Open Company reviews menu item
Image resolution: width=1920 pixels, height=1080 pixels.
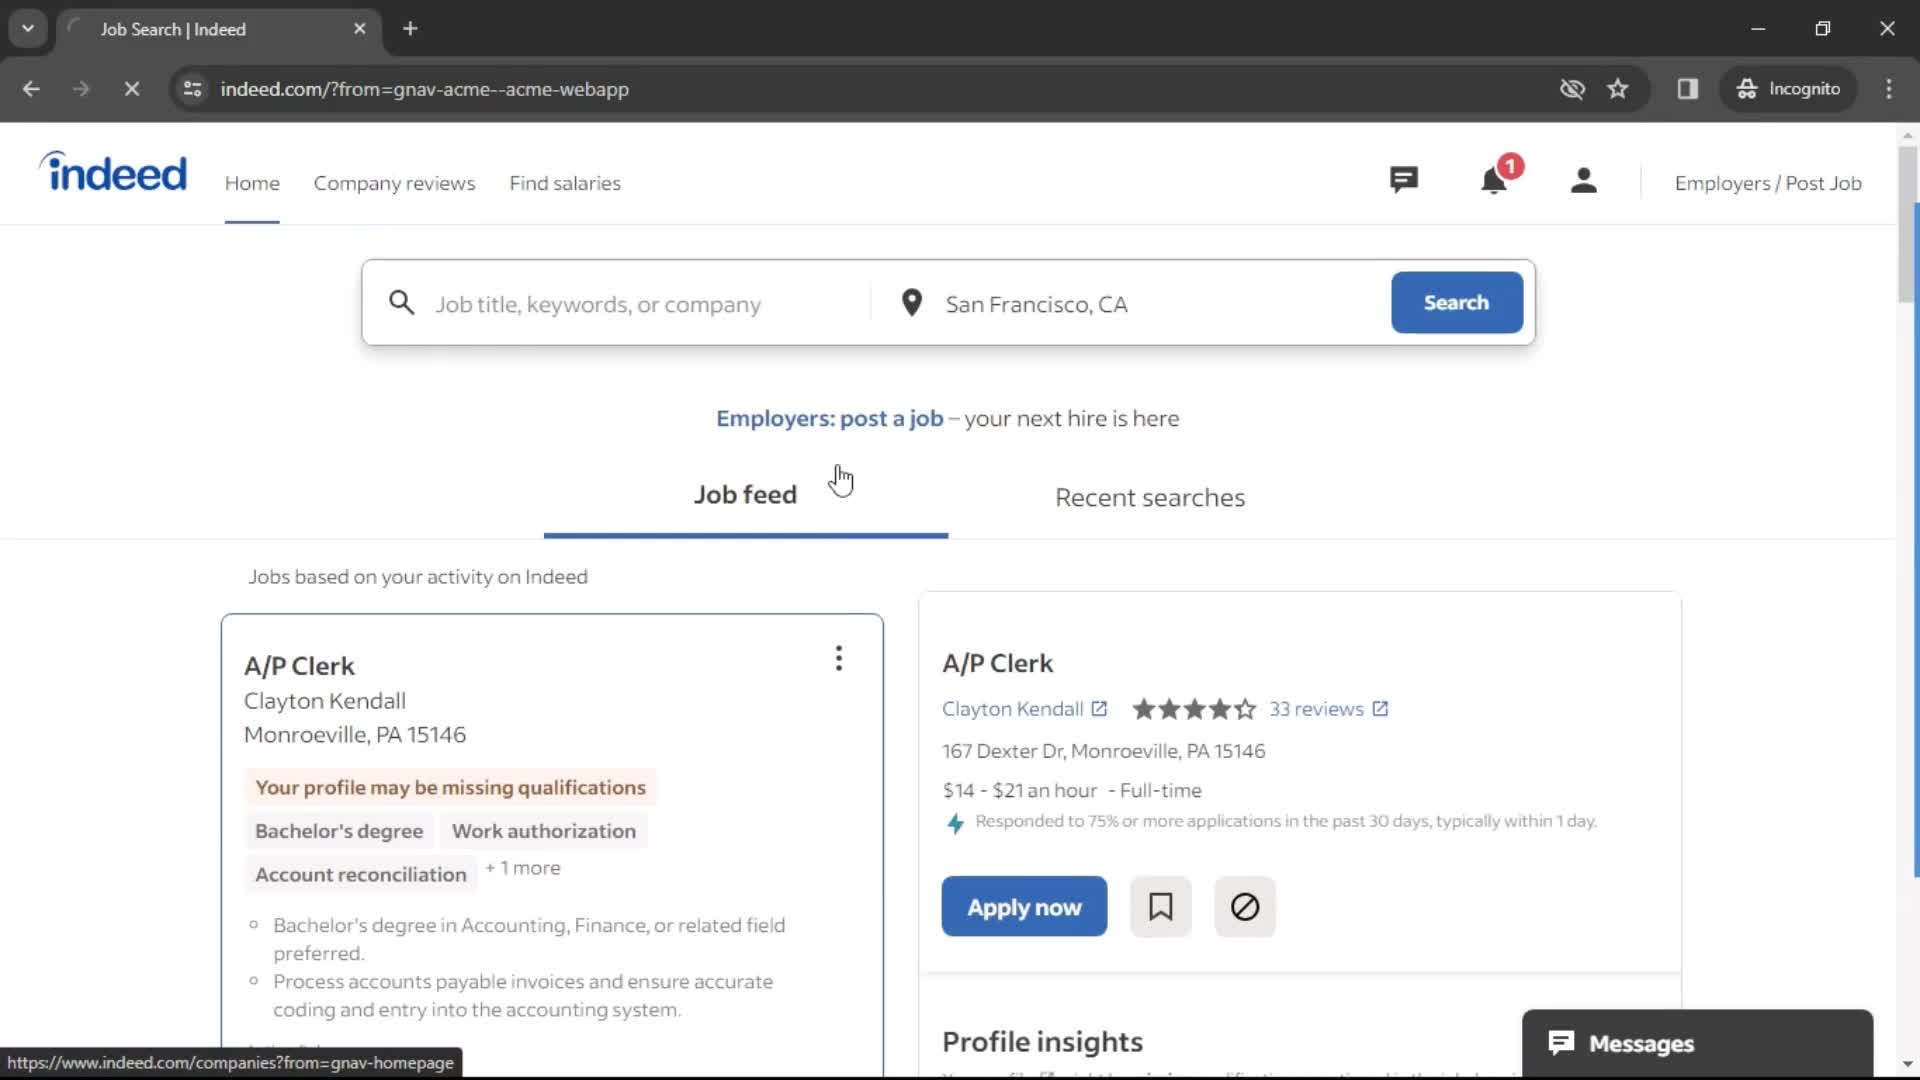tap(394, 182)
